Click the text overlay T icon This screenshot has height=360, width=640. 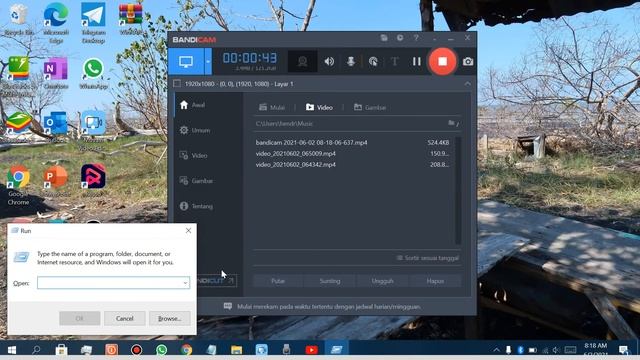pyautogui.click(x=394, y=62)
